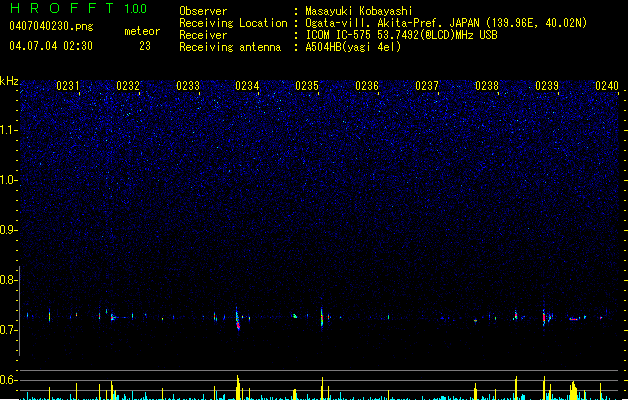Image resolution: width=629 pixels, height=400 pixels.
Task: Click the date stamp 04.07.04 02:30
Action: pos(51,46)
